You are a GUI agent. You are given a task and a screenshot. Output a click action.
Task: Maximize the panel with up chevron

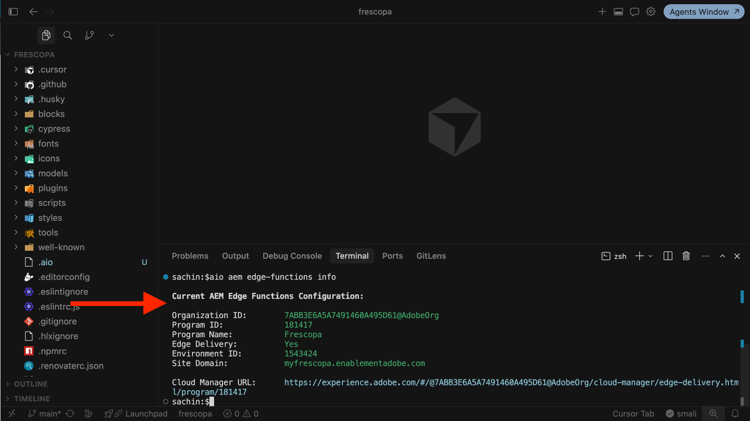point(722,256)
